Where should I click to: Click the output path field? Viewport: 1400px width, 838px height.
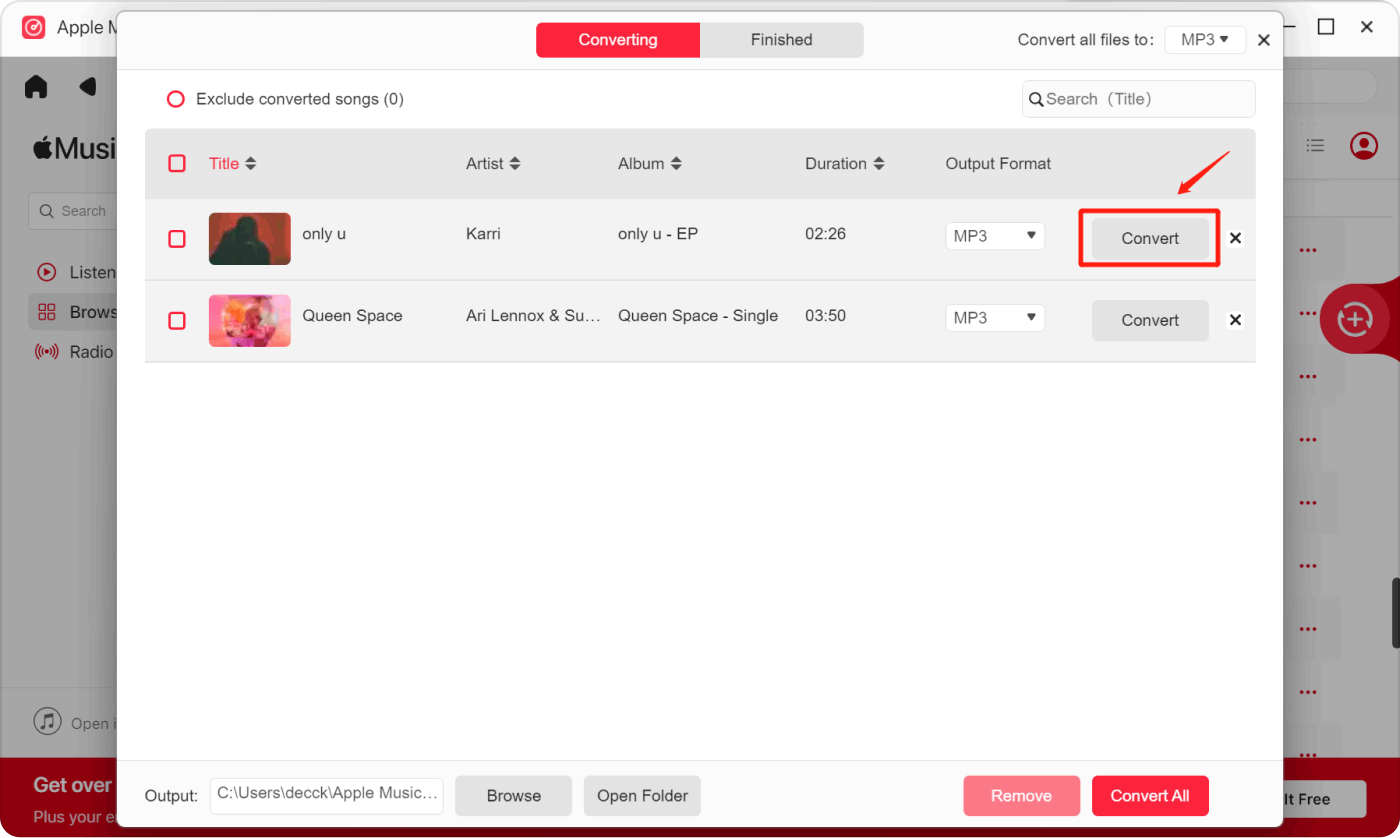pyautogui.click(x=327, y=795)
